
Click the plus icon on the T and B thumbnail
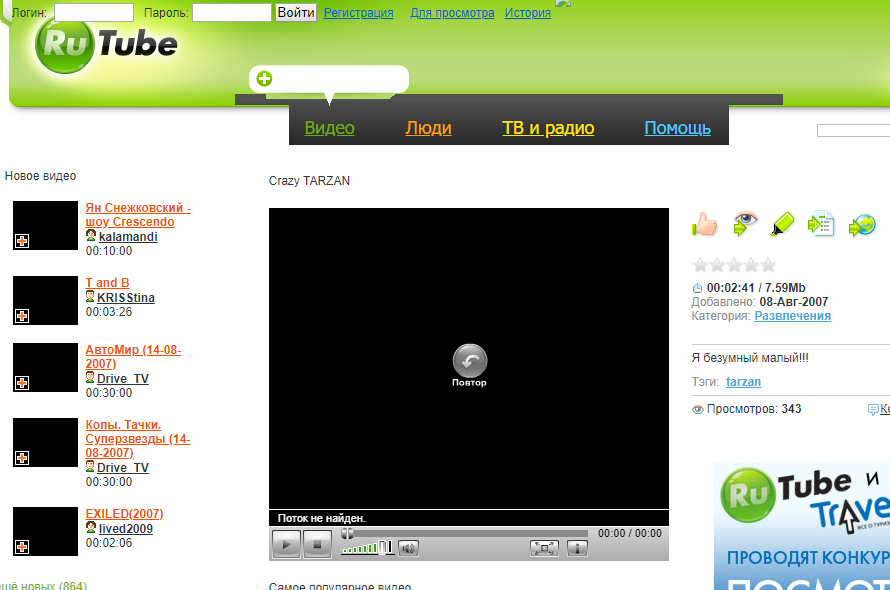(x=22, y=316)
